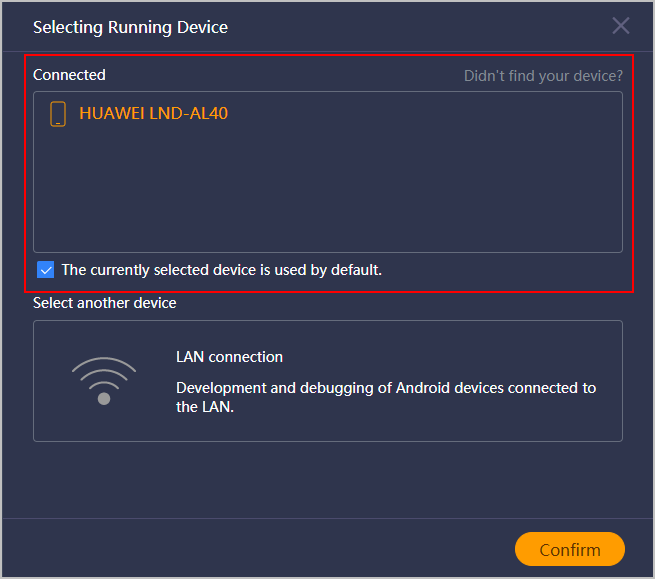The image size is (655, 579).
Task: Close the Selecting Running Device dialog
Action: (x=621, y=26)
